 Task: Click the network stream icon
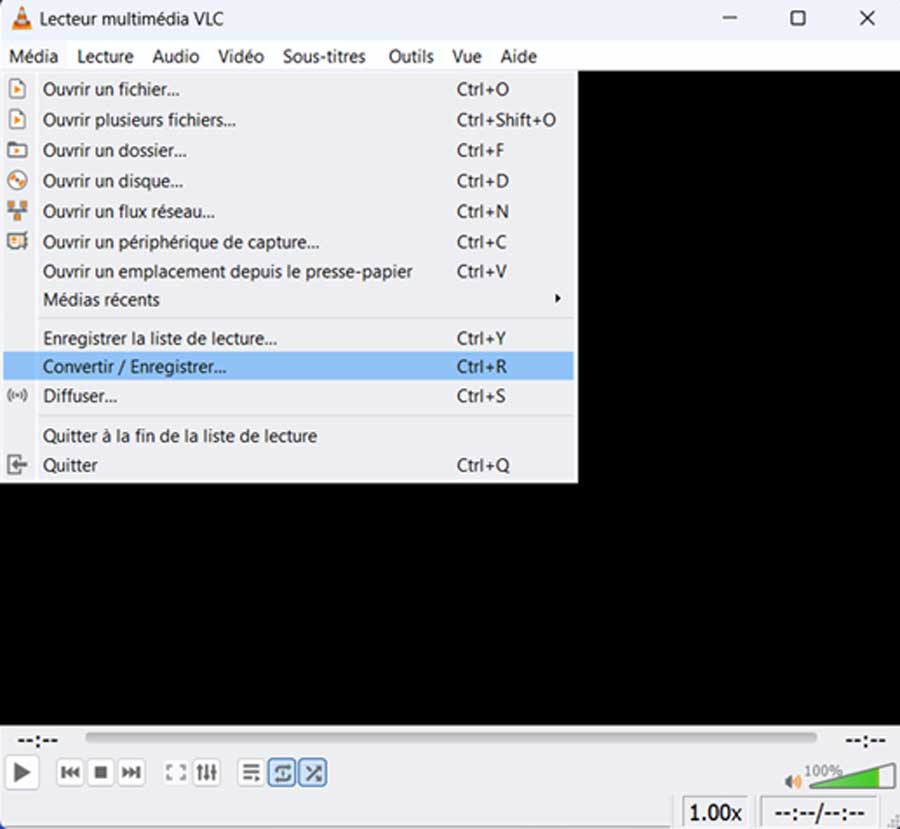17,211
